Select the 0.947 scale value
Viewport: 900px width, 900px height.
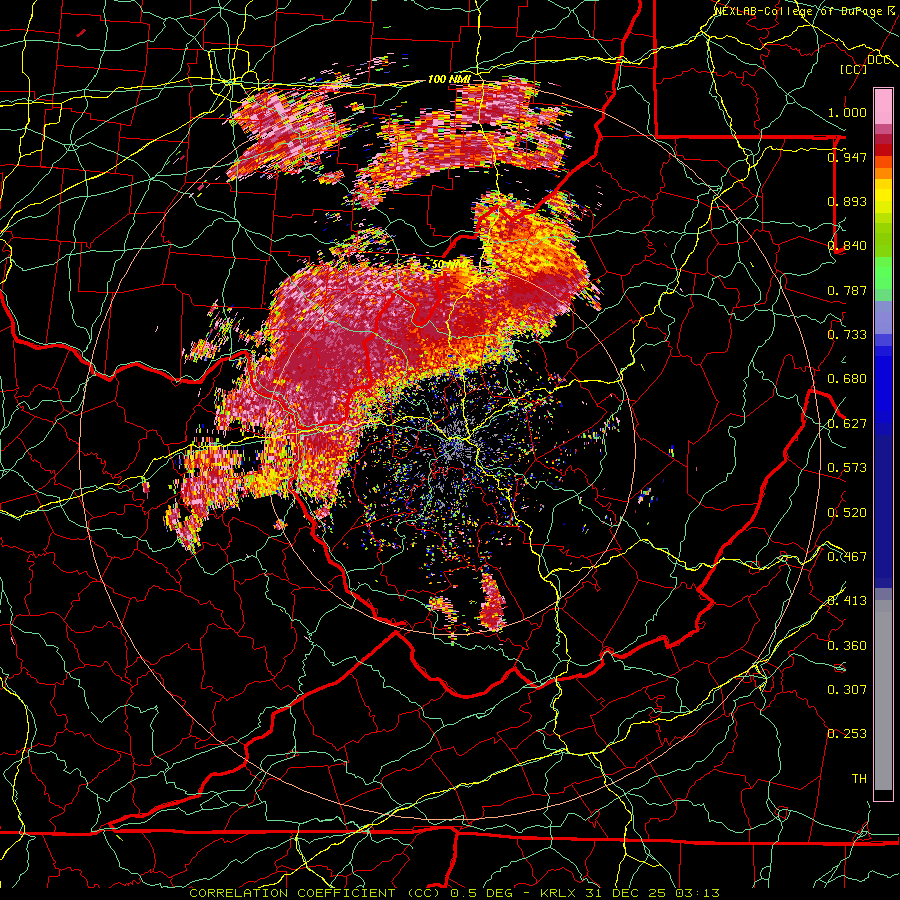tap(847, 157)
